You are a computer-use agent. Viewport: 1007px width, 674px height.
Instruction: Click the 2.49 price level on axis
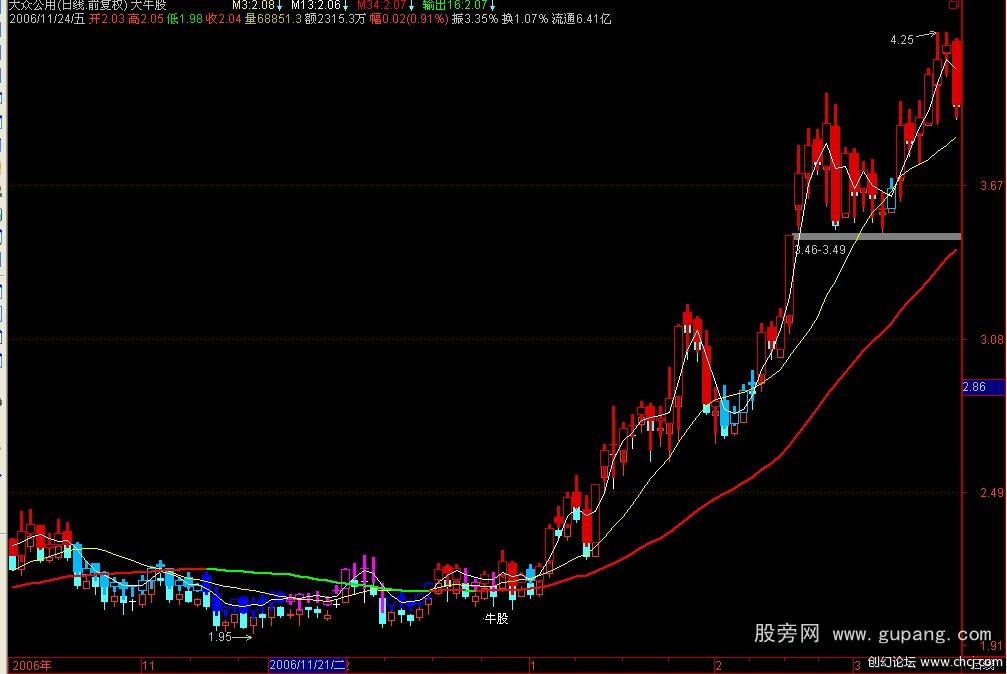[989, 493]
